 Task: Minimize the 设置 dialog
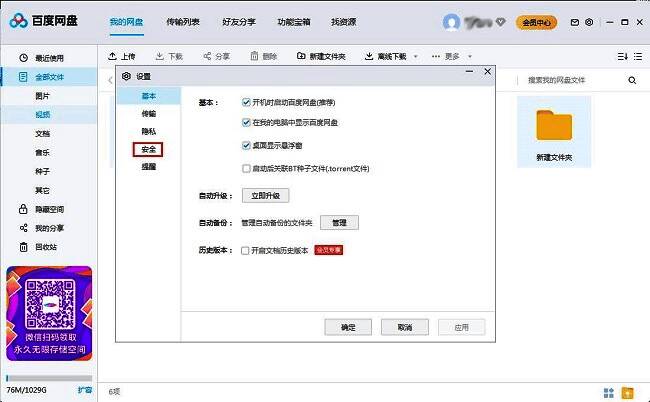(x=469, y=72)
